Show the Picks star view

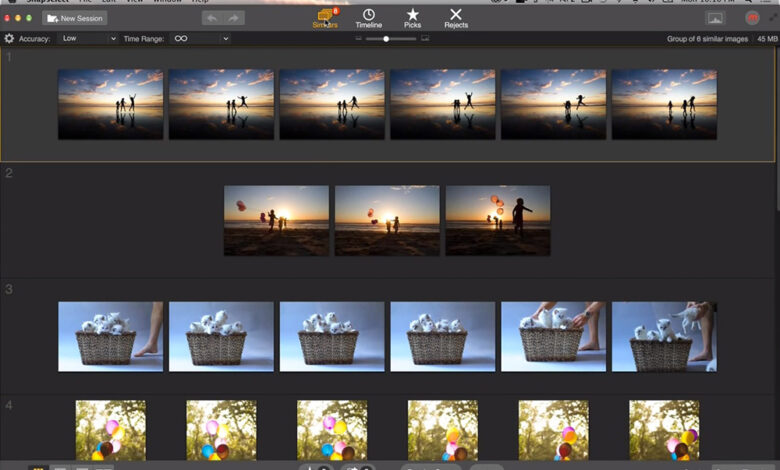[412, 17]
